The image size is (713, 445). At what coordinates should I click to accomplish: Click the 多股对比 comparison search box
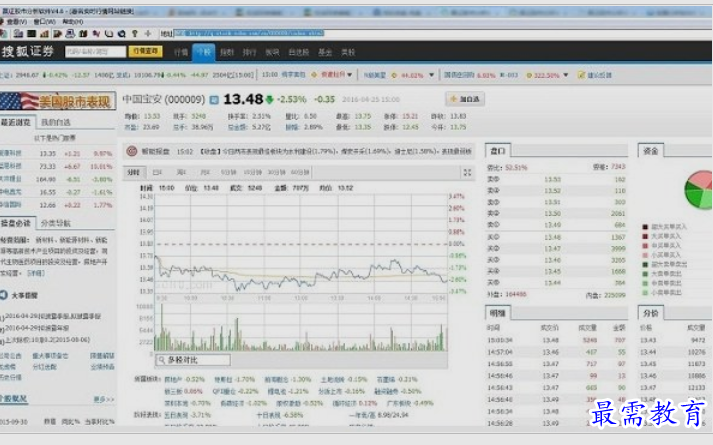(193, 360)
